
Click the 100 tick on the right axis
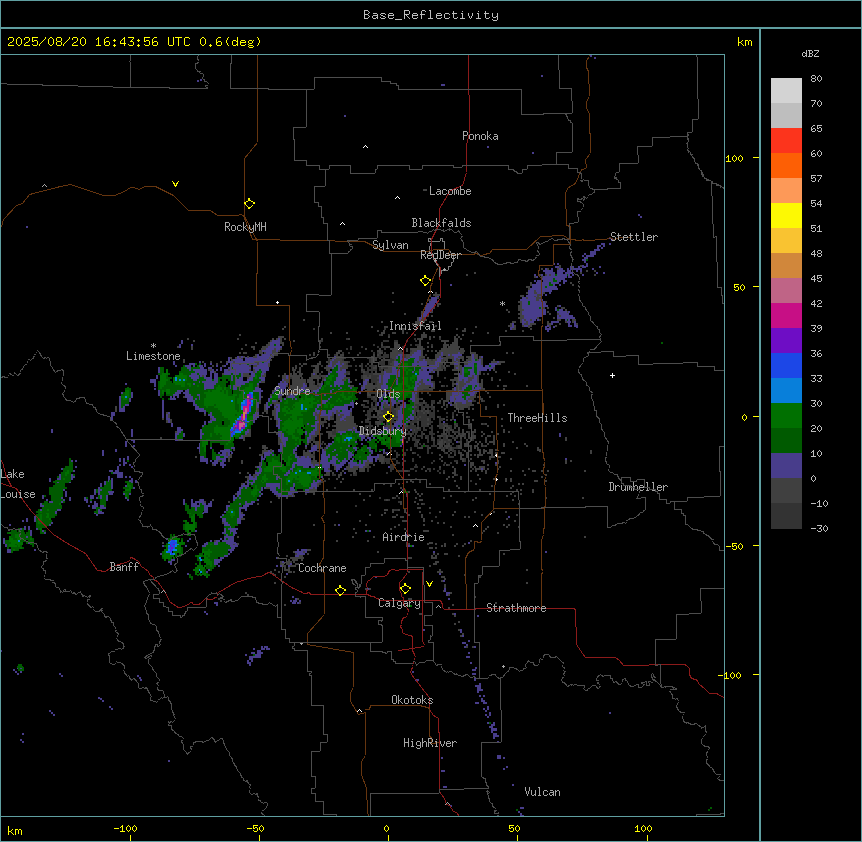[734, 158]
